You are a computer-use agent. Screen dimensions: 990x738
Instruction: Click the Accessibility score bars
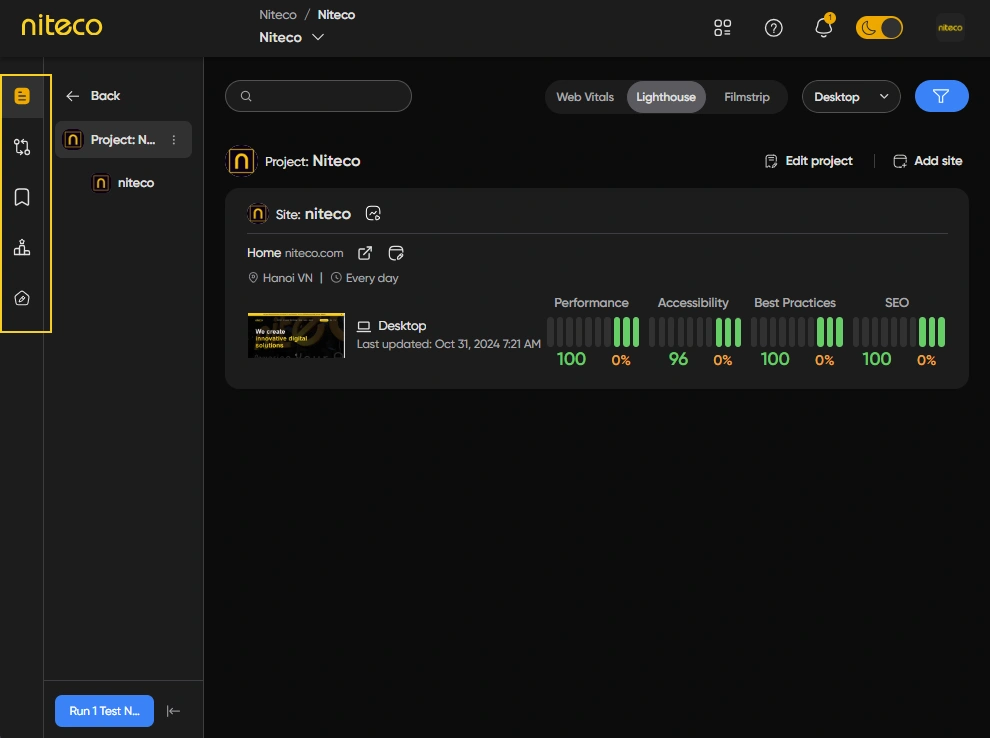(x=695, y=331)
